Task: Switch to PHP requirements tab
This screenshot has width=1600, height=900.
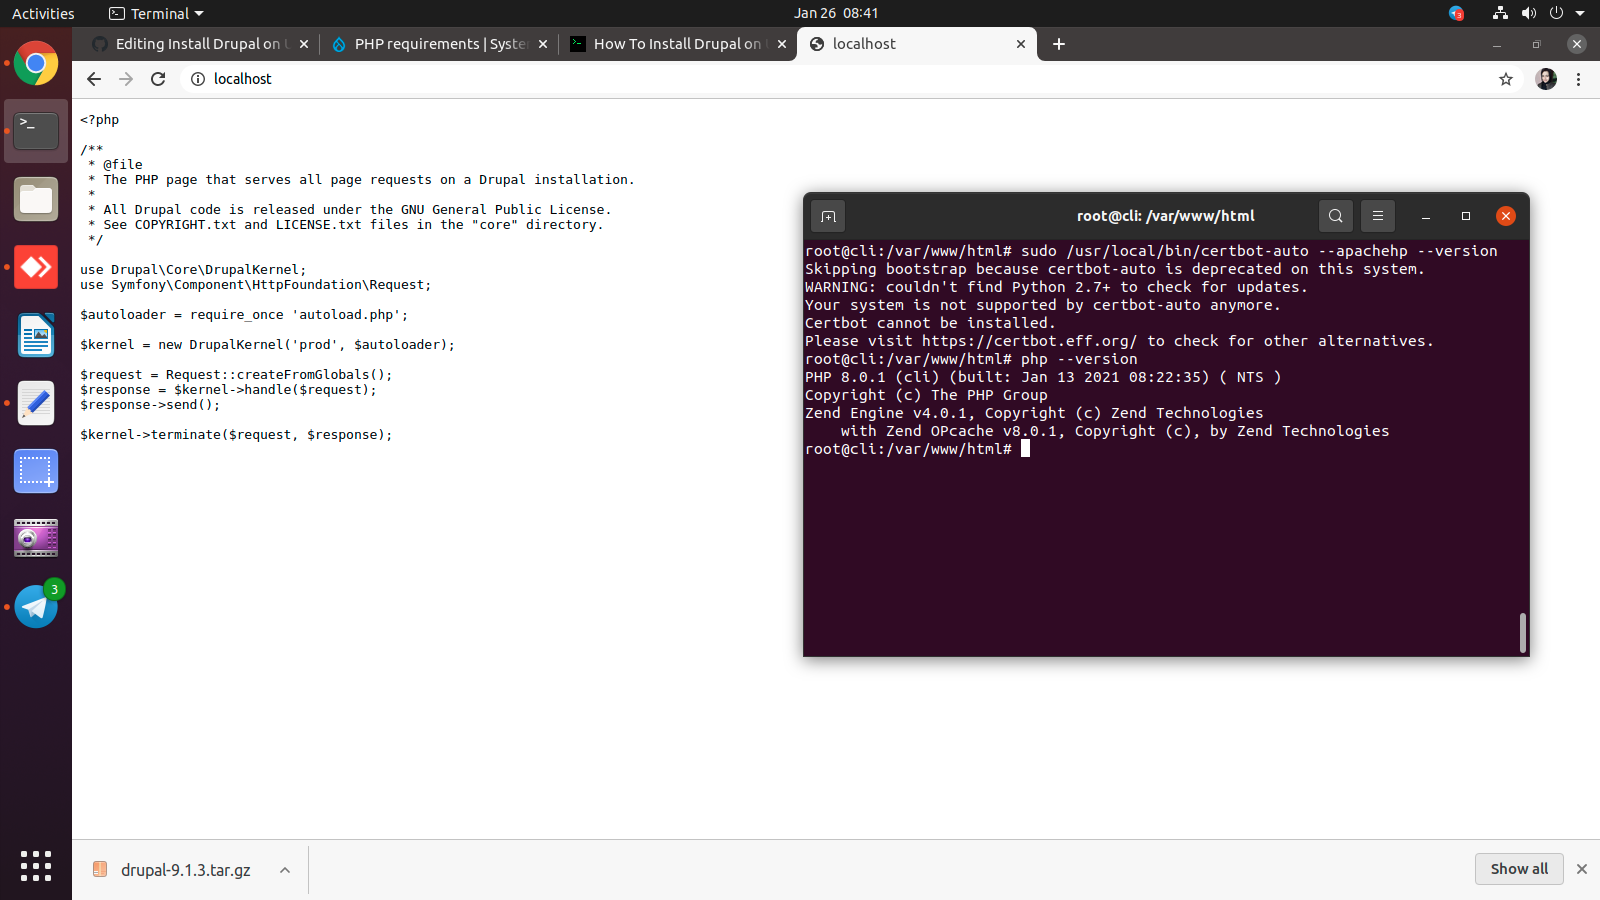Action: pyautogui.click(x=440, y=44)
